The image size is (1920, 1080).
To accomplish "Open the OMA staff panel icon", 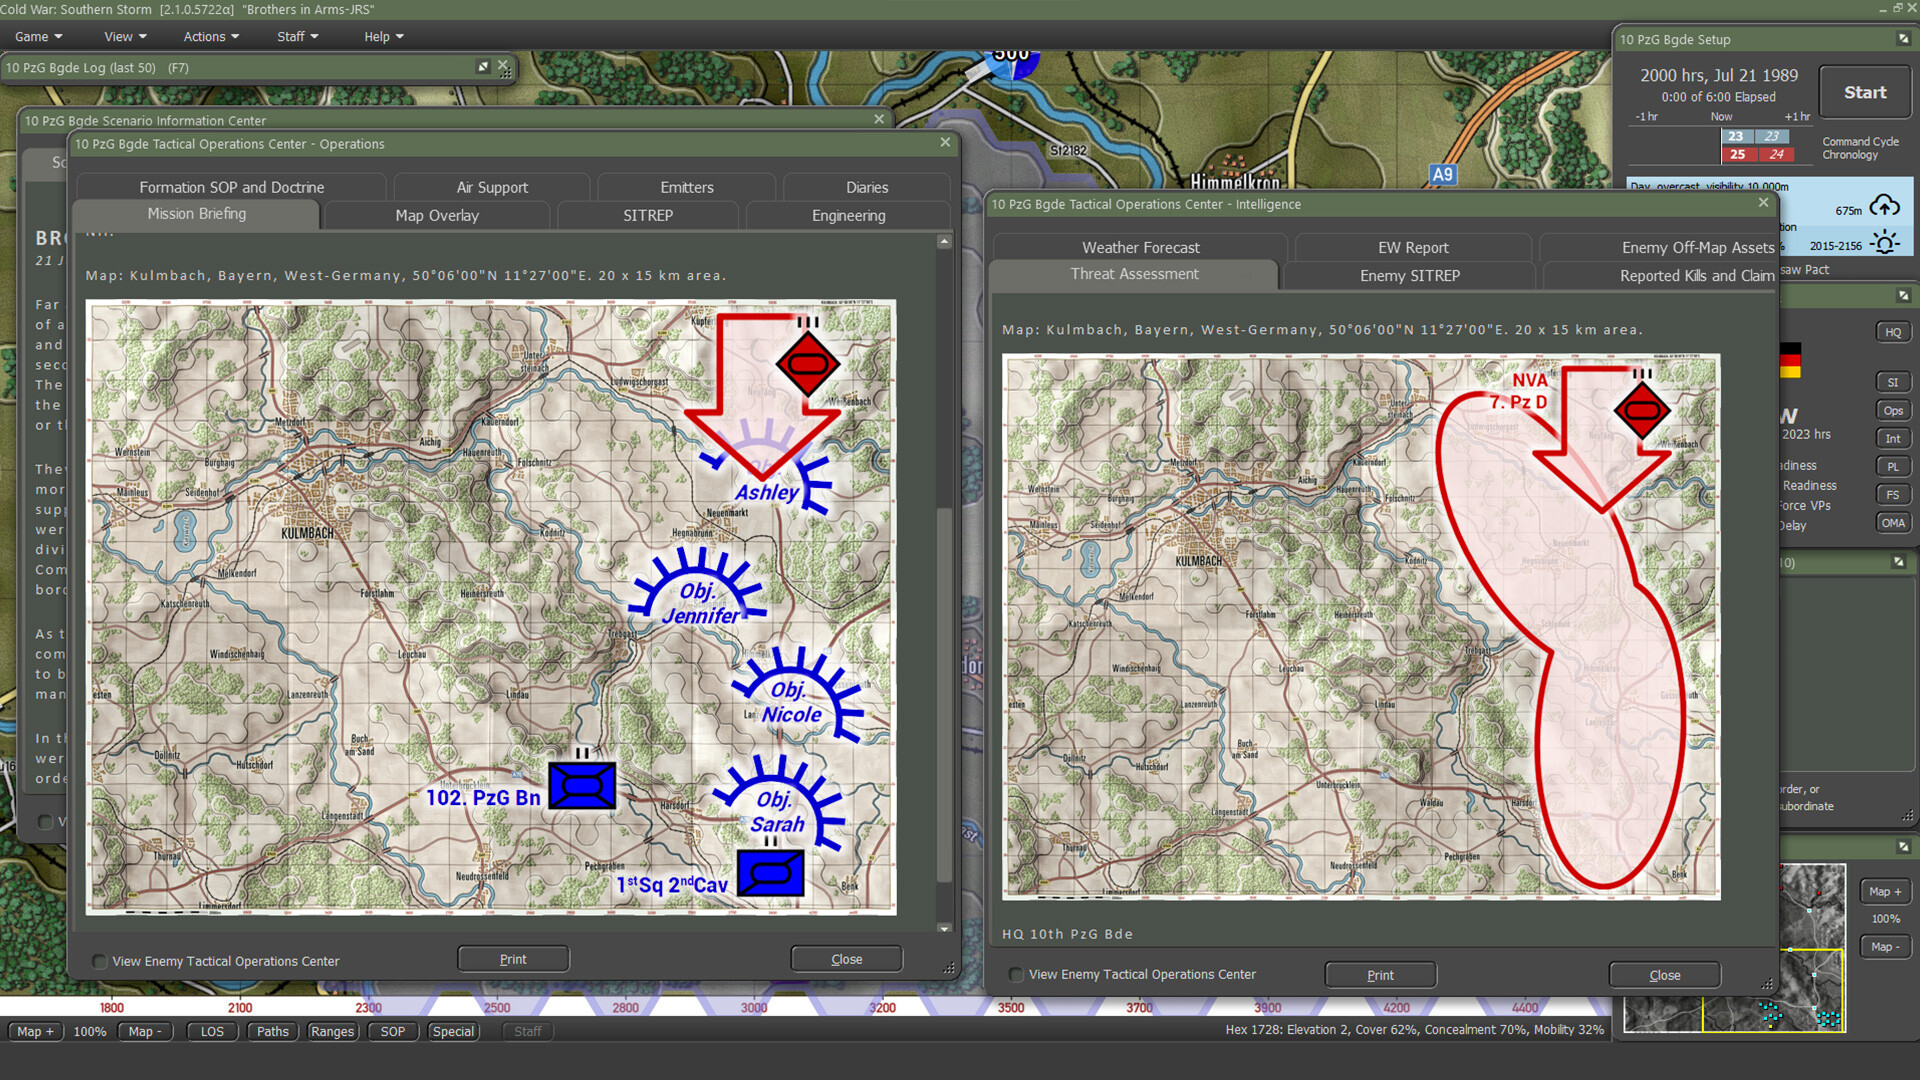I will (x=1893, y=522).
